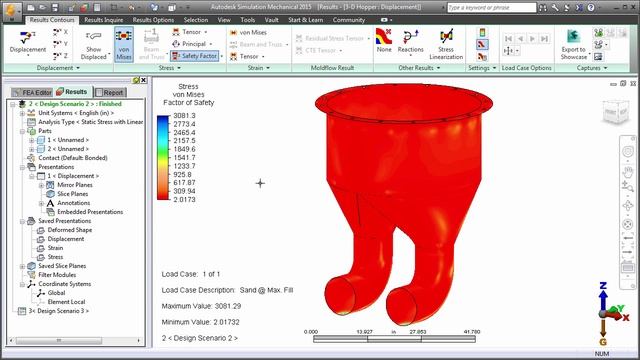Go to next load case
The image size is (640, 360).
pos(532,39)
